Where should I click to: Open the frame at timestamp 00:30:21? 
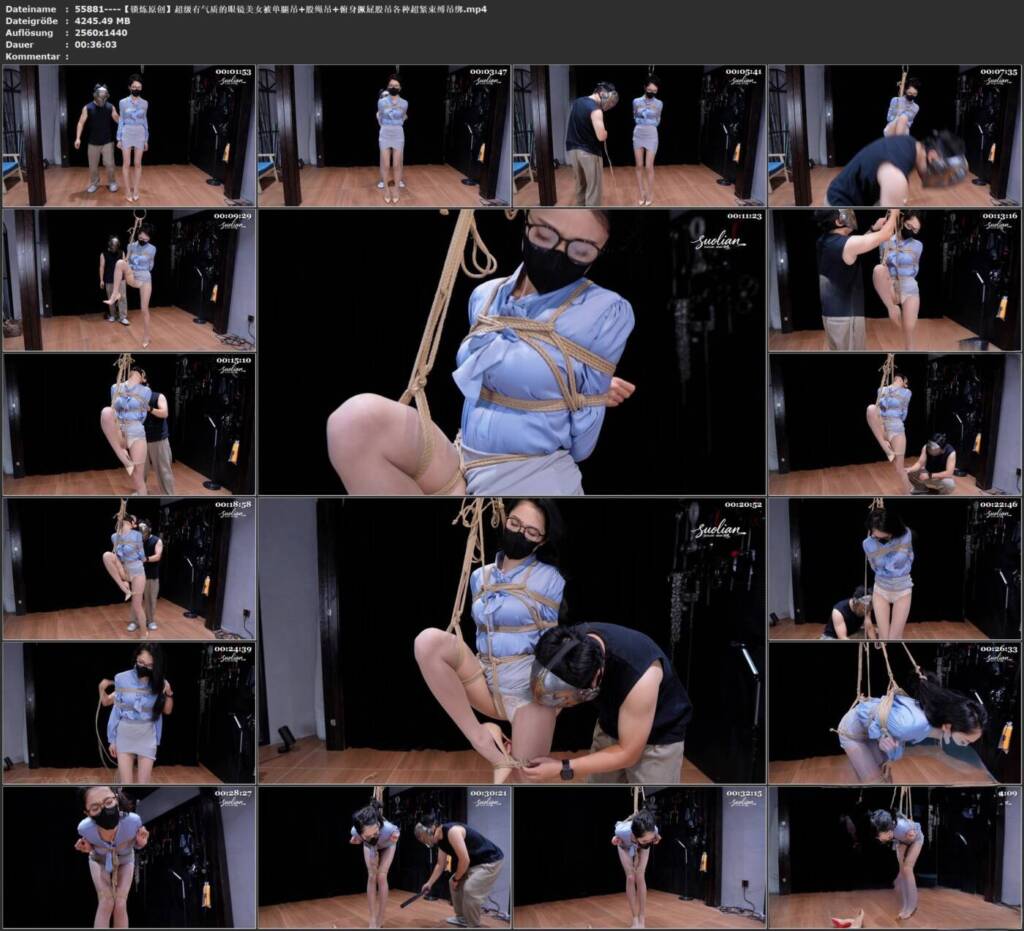[x=384, y=857]
